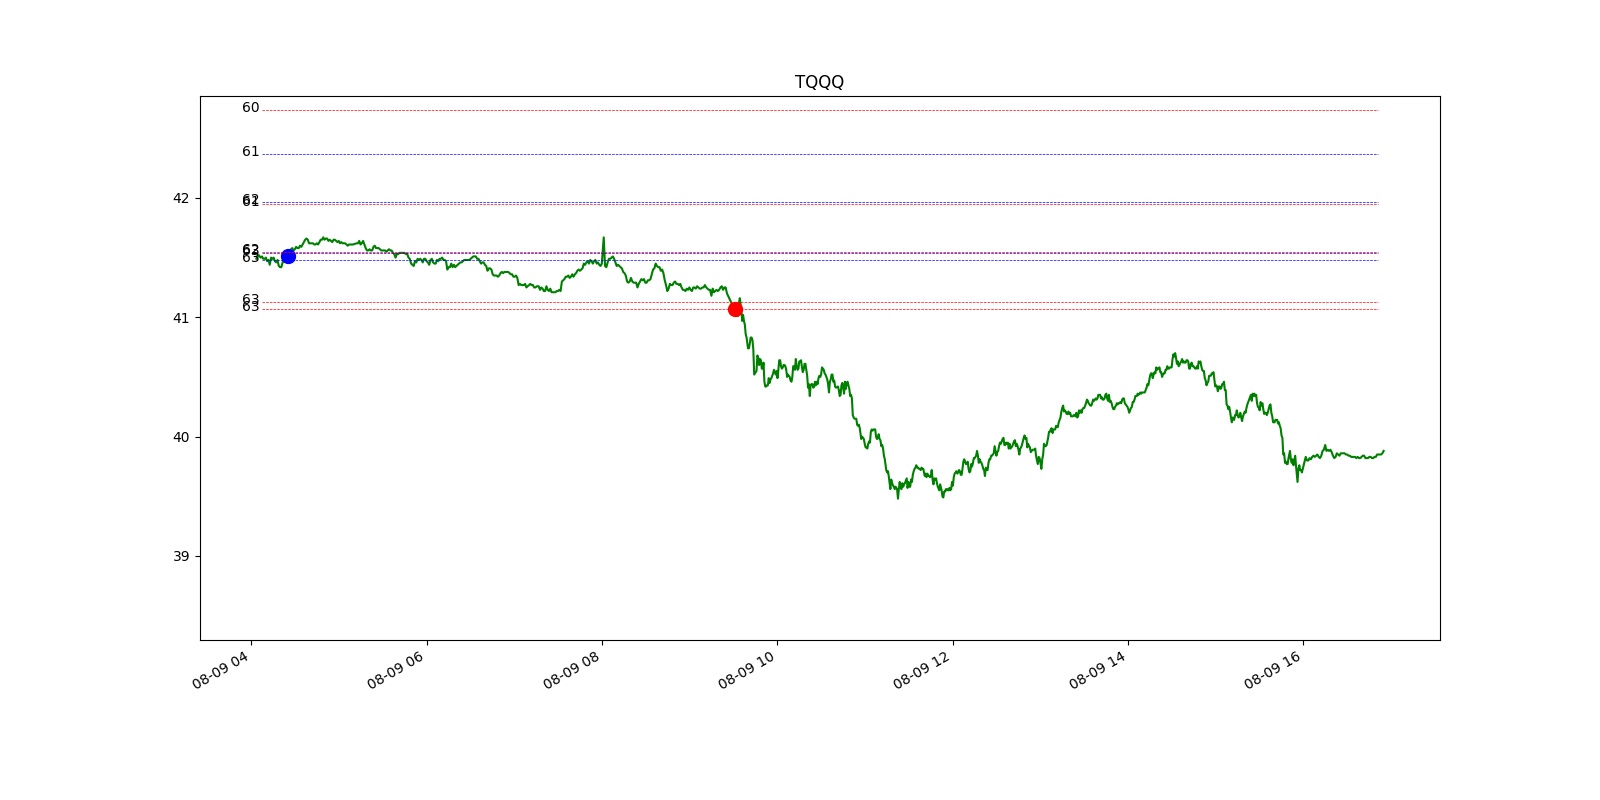Click the x-axis label 08-09 10
1600x800 pixels.
coord(747,669)
